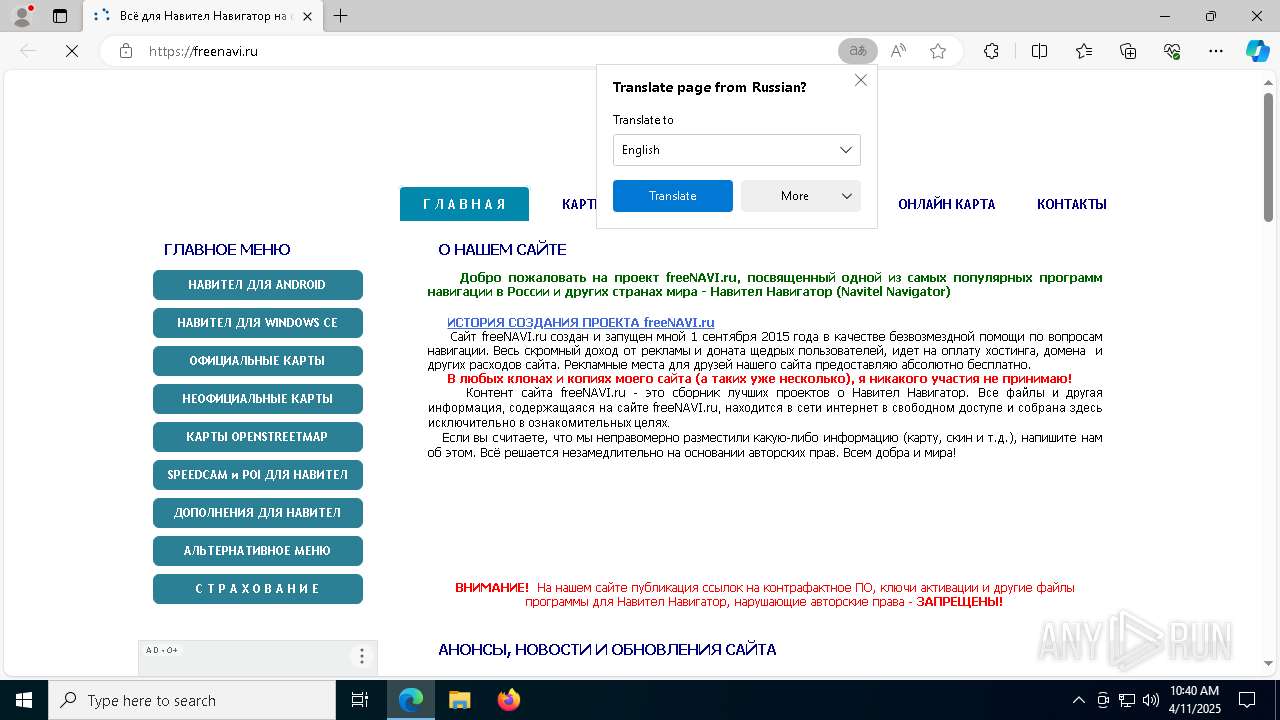Enable Split screen icon
The width and height of the screenshot is (1280, 720).
pos(1039,51)
